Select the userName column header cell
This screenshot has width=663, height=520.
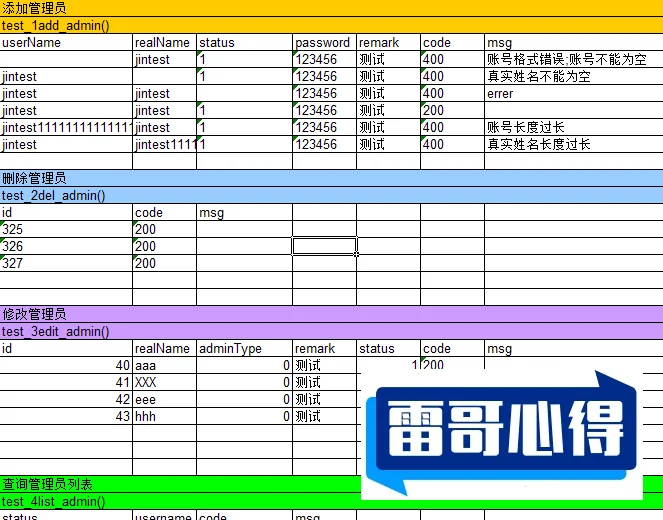(x=66, y=42)
